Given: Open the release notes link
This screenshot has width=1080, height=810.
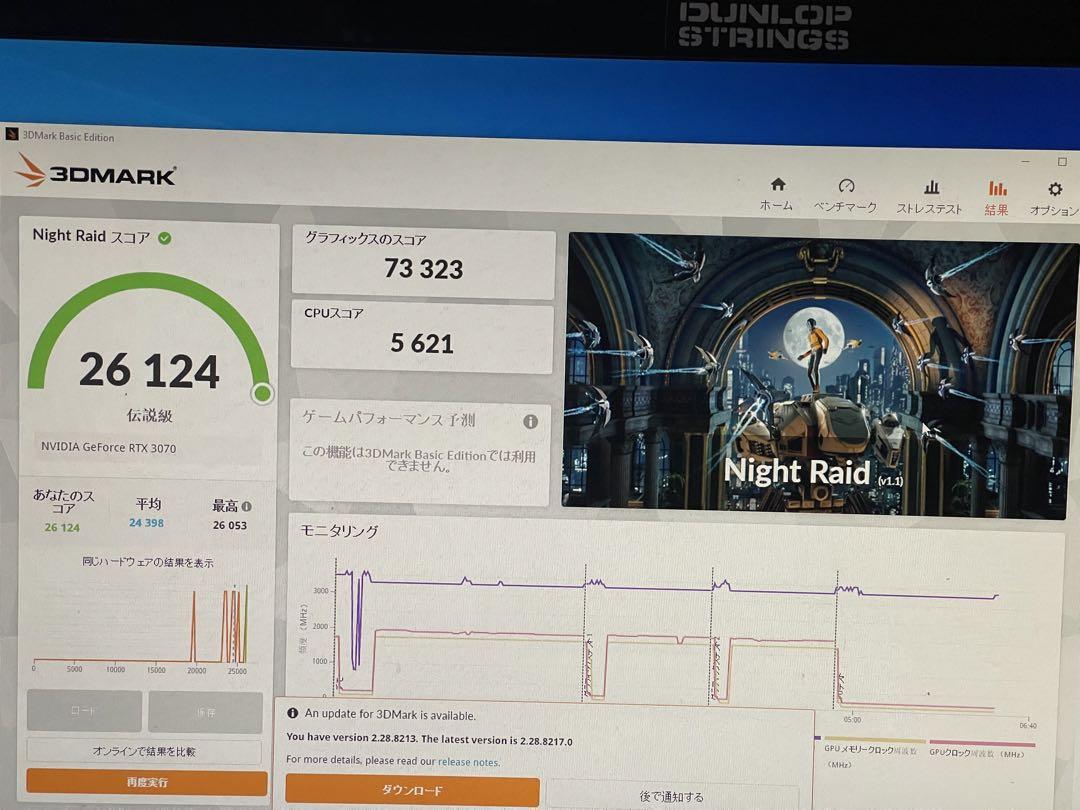Looking at the screenshot, I should tap(468, 762).
